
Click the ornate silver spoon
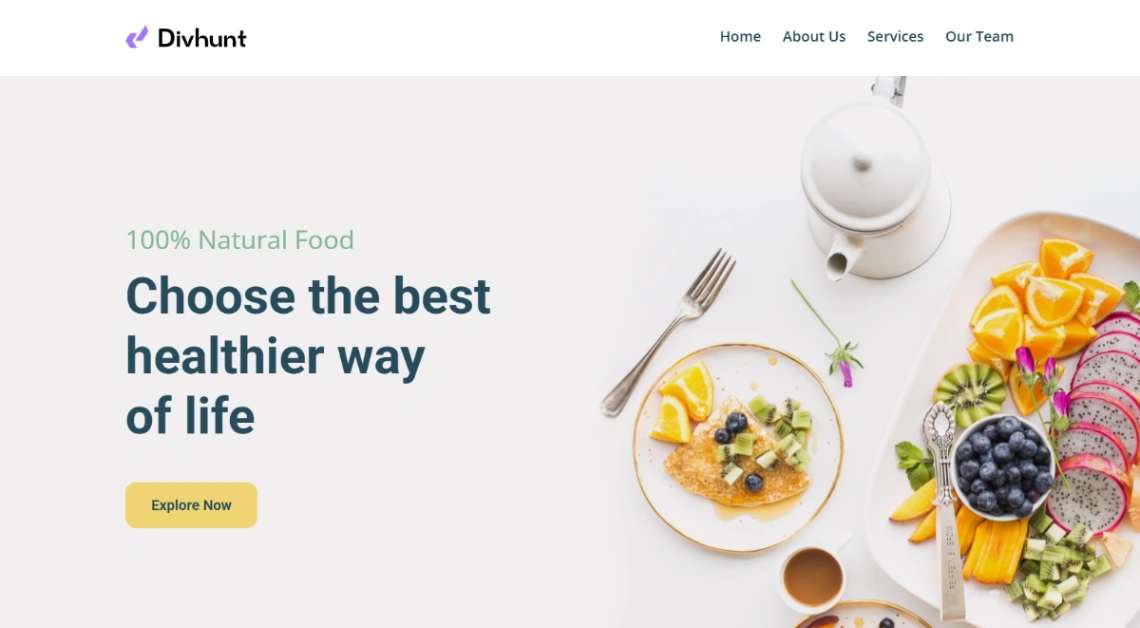tap(945, 509)
